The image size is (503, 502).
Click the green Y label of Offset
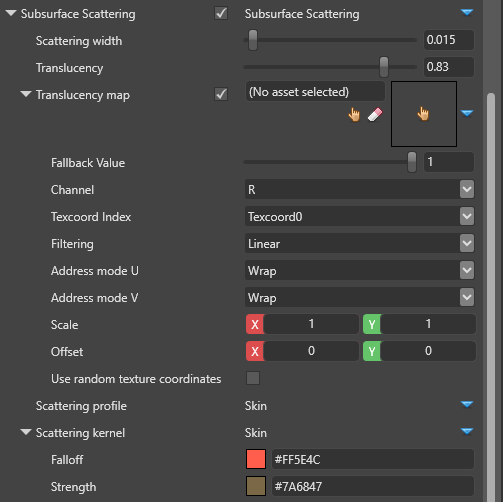pos(372,351)
